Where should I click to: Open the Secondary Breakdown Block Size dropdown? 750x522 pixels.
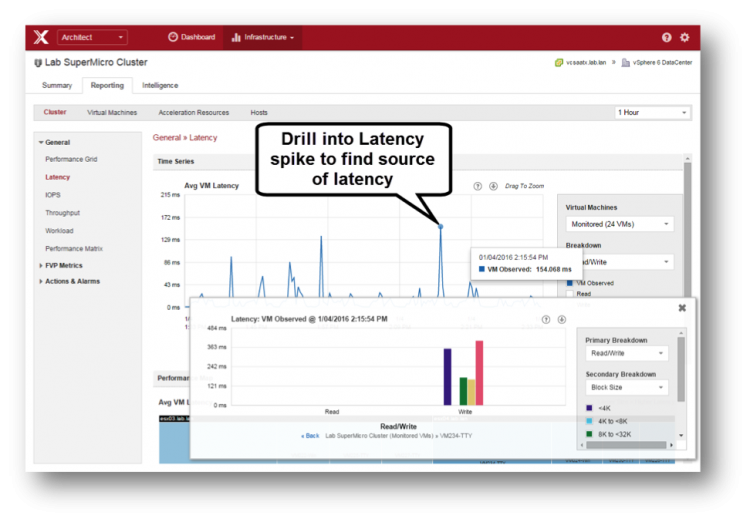tap(627, 388)
